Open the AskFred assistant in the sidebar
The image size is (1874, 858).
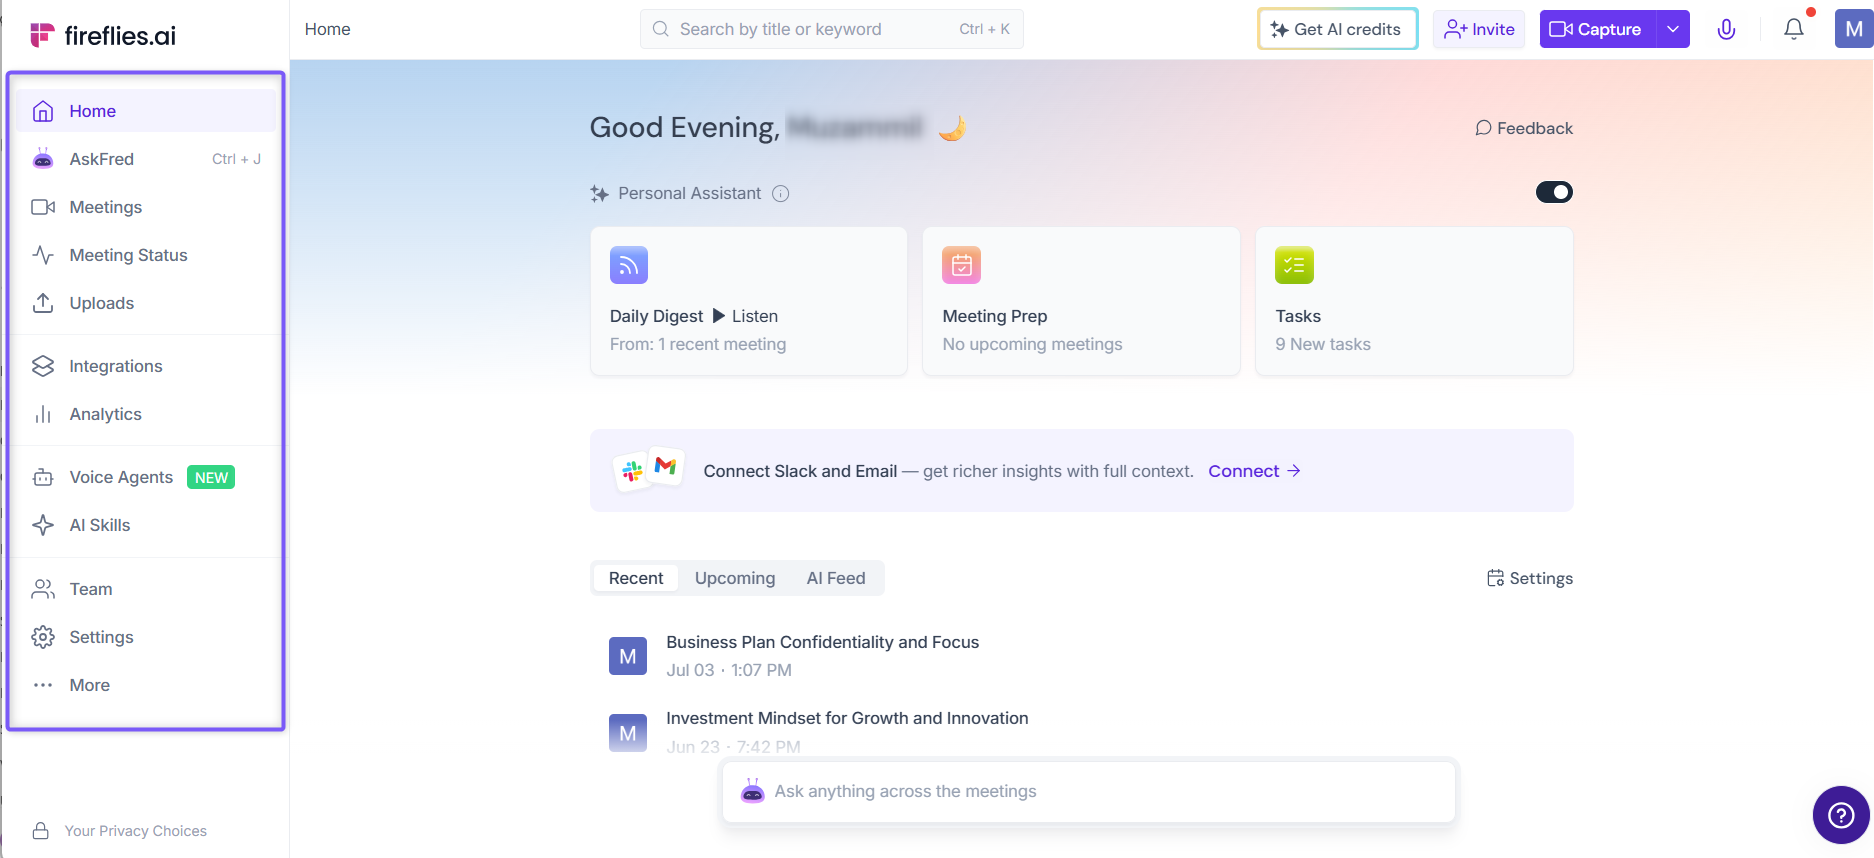(146, 159)
